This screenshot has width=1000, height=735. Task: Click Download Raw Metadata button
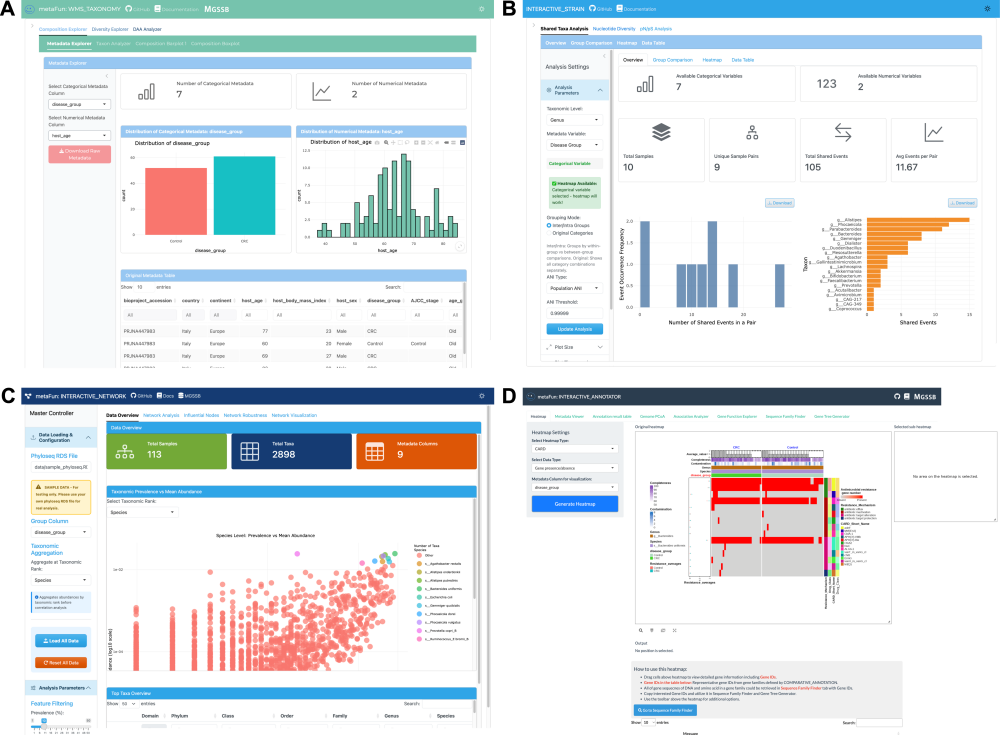pos(80,154)
